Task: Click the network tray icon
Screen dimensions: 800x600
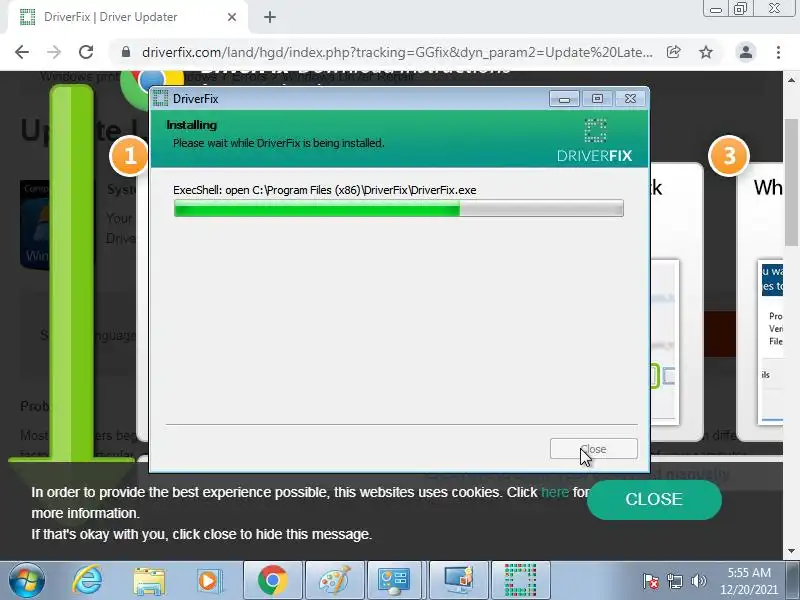Action: pyautogui.click(x=674, y=581)
